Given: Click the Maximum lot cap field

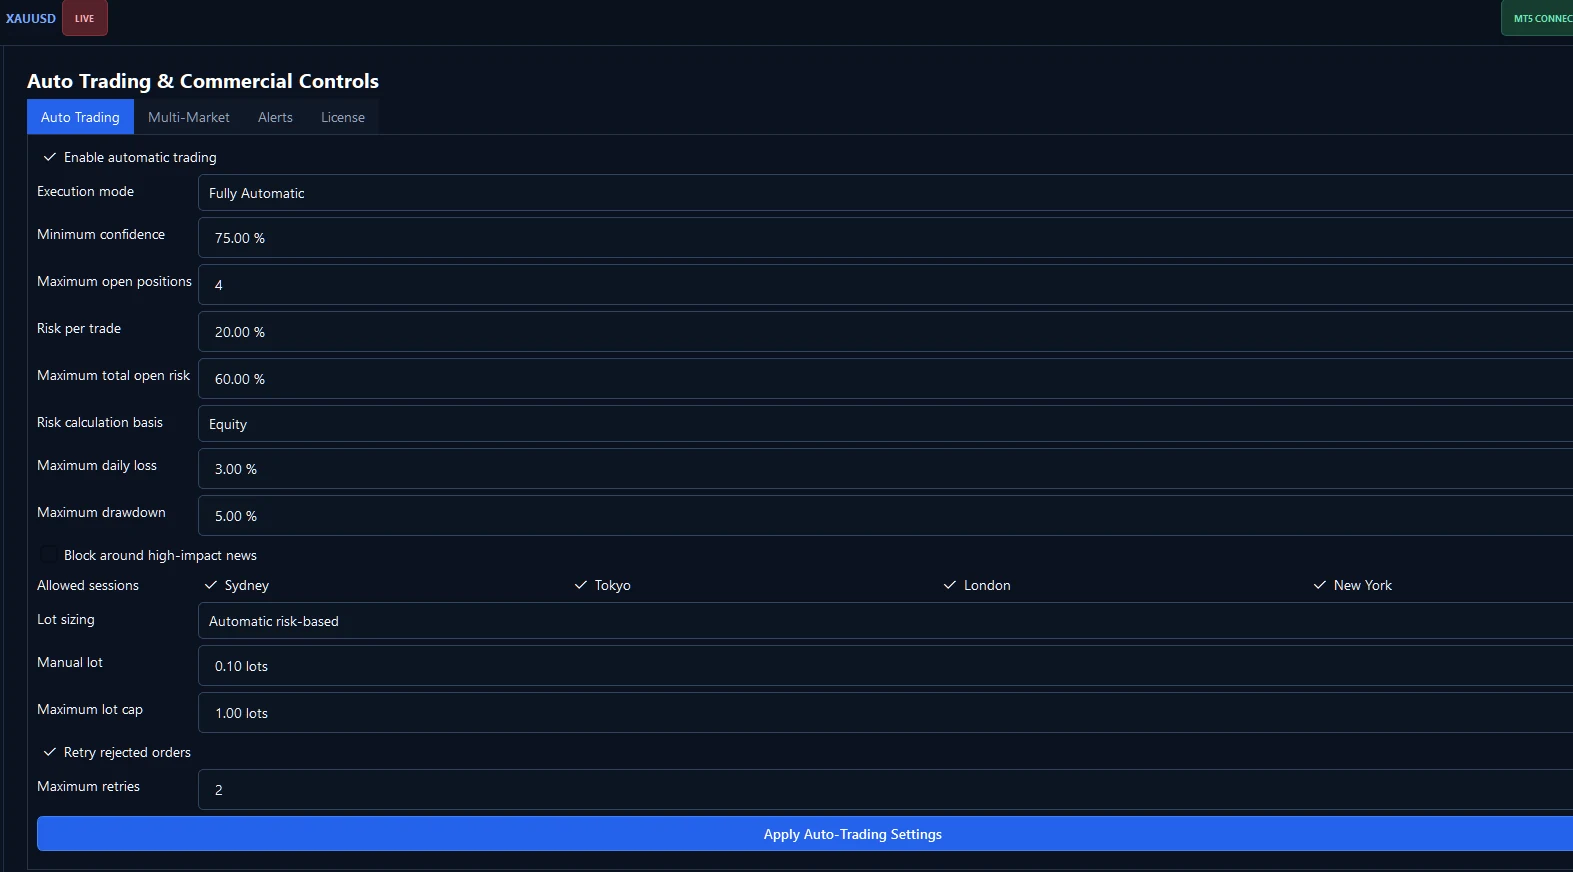Looking at the screenshot, I should 885,713.
